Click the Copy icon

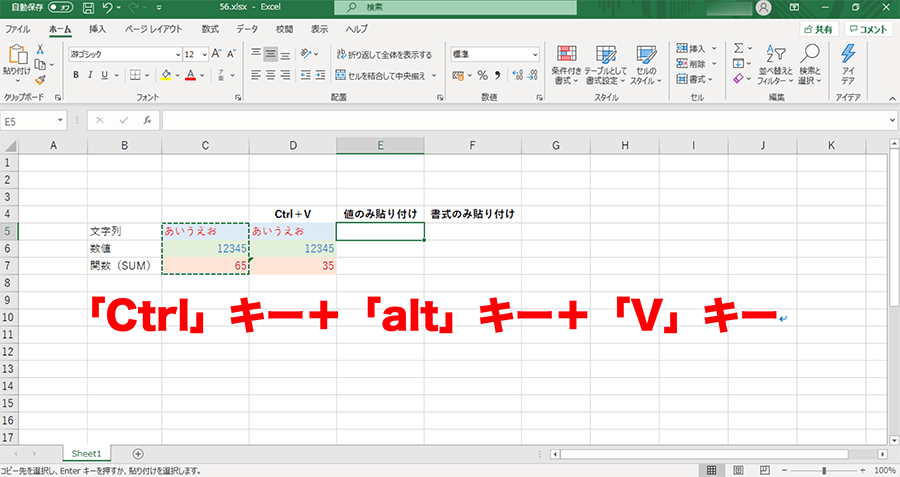tap(40, 64)
